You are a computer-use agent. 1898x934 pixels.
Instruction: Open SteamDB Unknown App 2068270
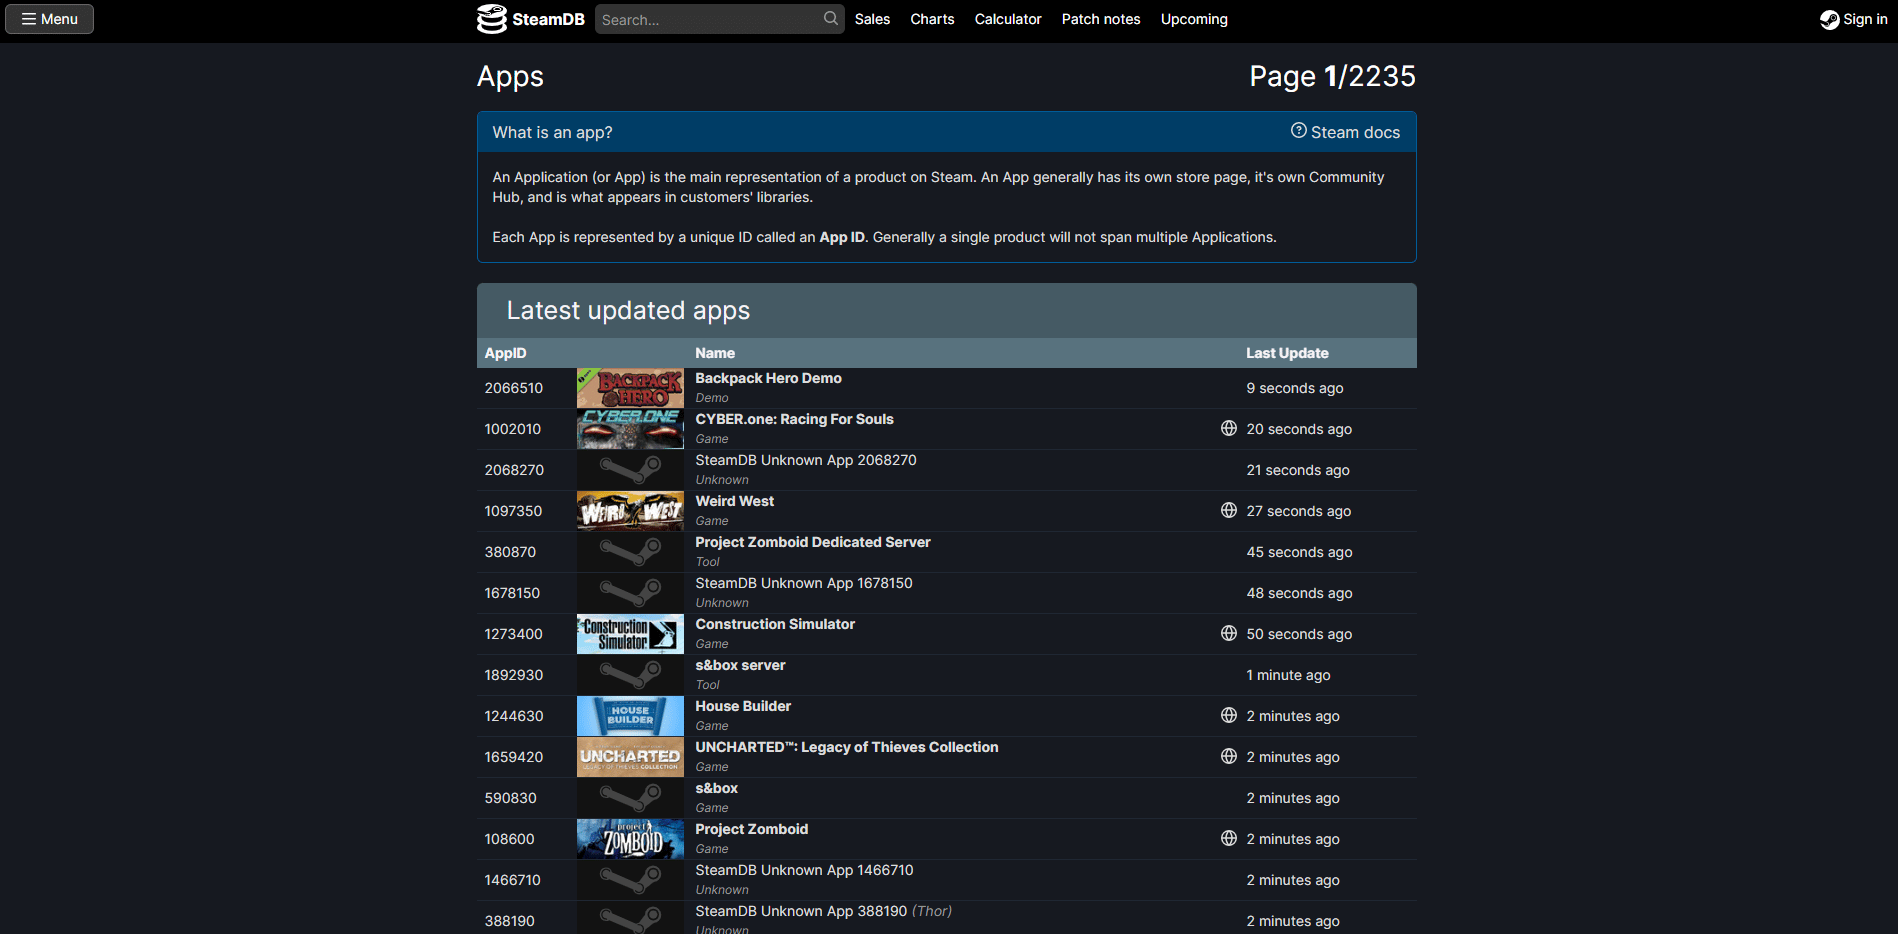tap(805, 460)
